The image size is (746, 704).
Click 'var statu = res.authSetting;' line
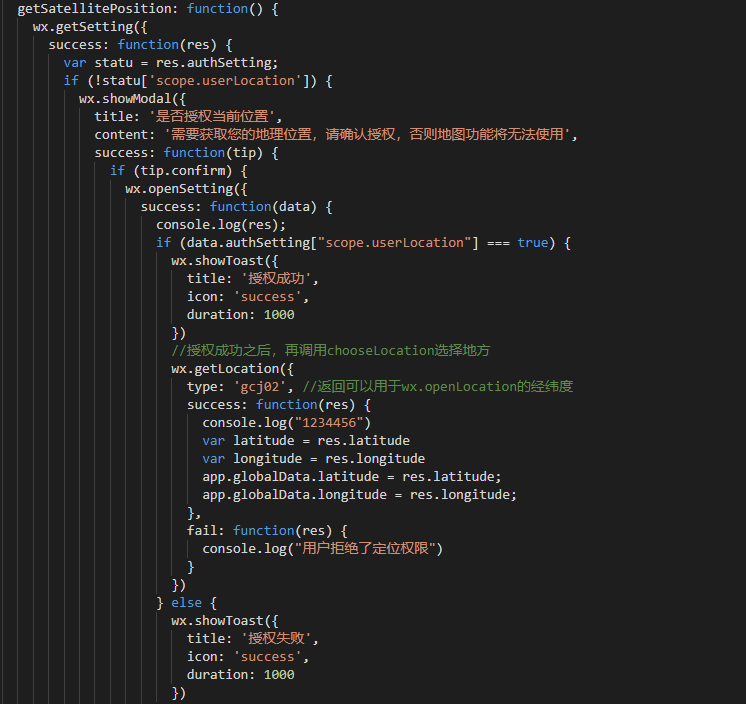click(x=171, y=63)
